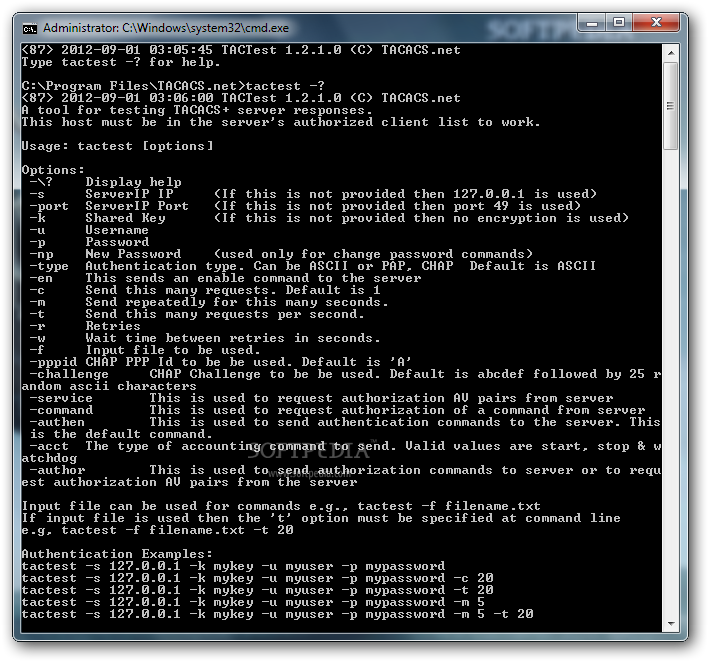709x662 pixels.
Task: Click the '-port ServerIP Port' option line
Action: [x=305, y=206]
